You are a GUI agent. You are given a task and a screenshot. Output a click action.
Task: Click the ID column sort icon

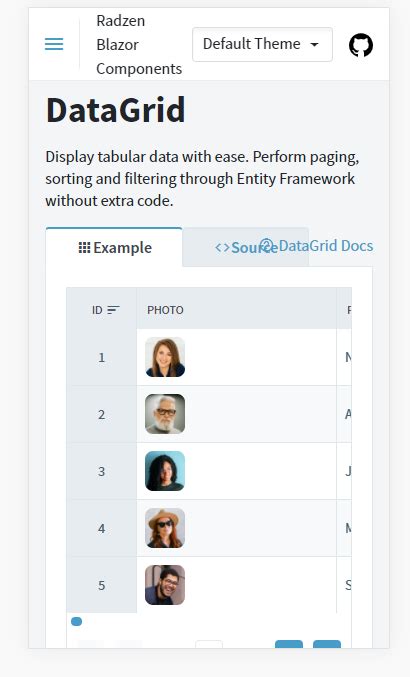pos(114,310)
